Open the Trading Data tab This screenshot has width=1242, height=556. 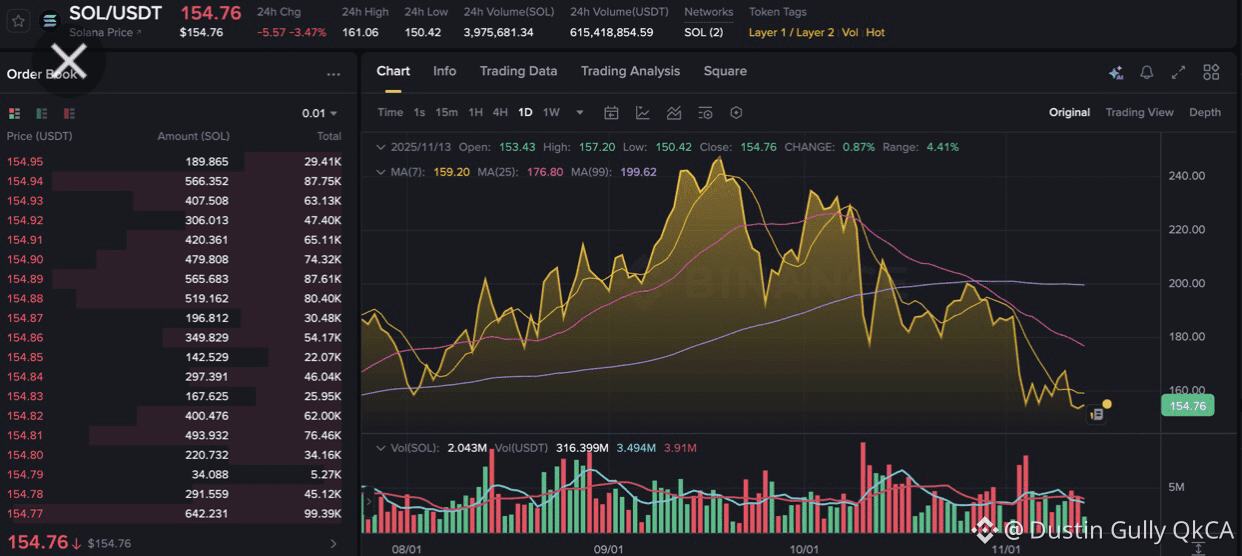pyautogui.click(x=518, y=71)
